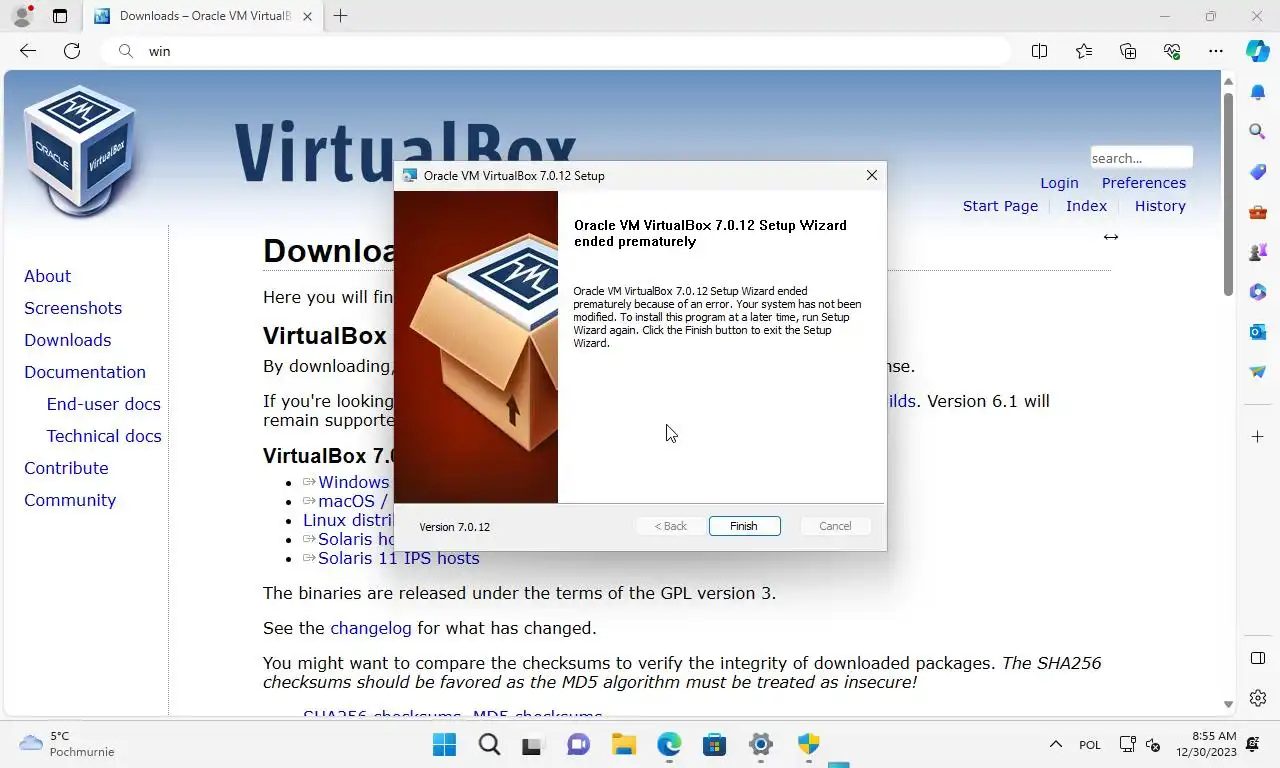
Task: Show hidden system tray icons
Action: point(1055,745)
